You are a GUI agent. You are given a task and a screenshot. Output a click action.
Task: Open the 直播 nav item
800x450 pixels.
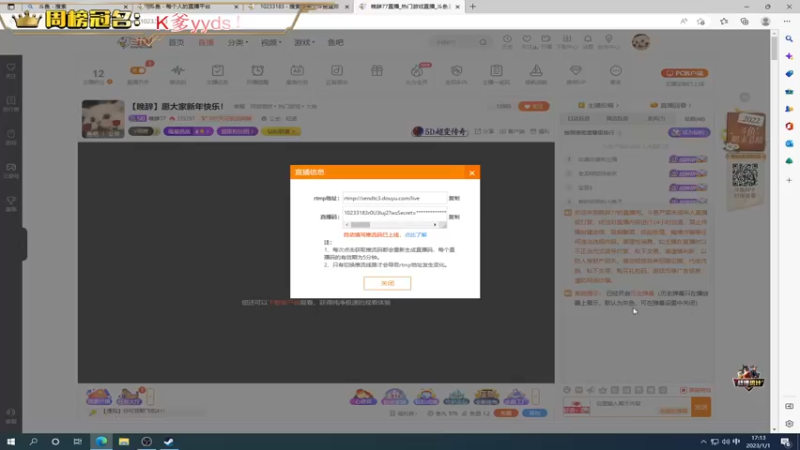206,42
